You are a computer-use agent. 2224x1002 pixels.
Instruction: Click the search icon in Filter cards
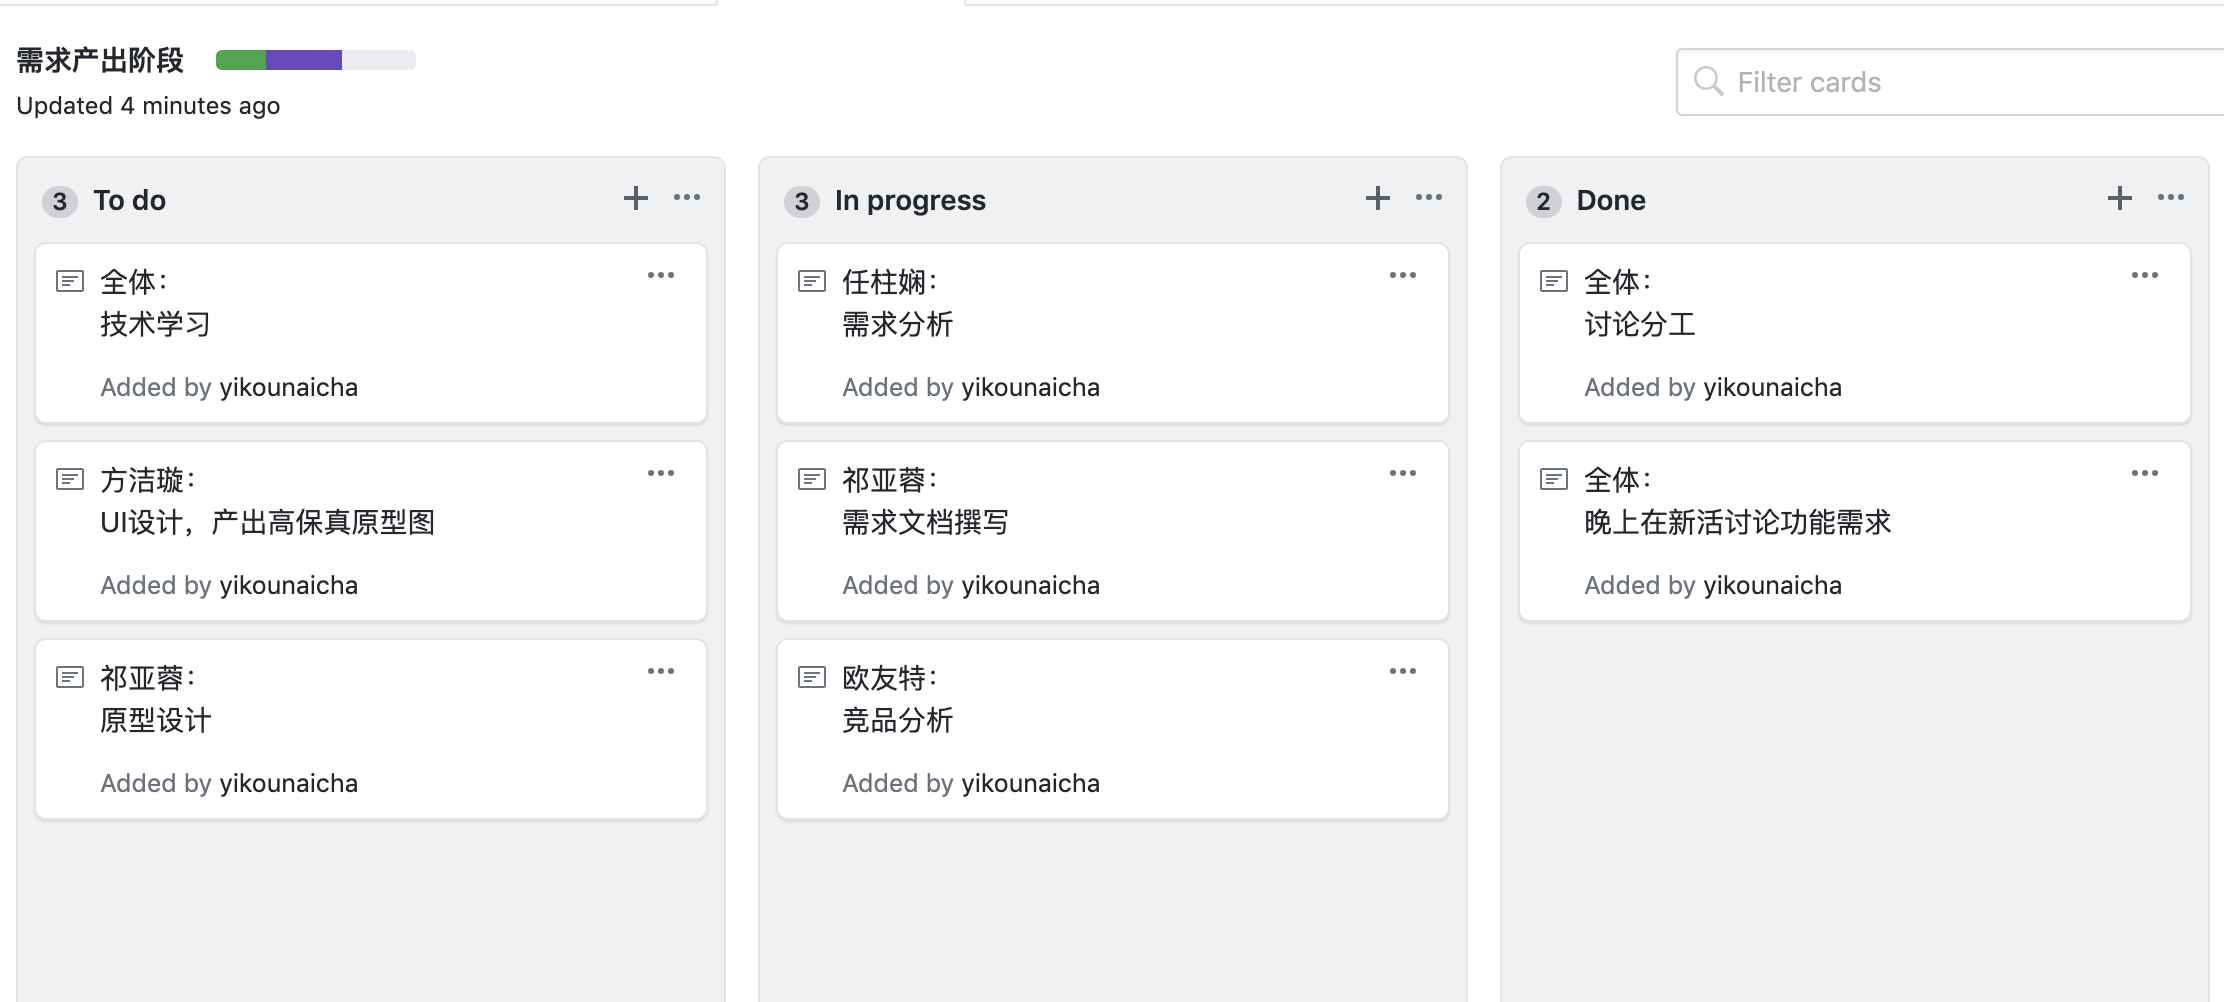point(1709,81)
